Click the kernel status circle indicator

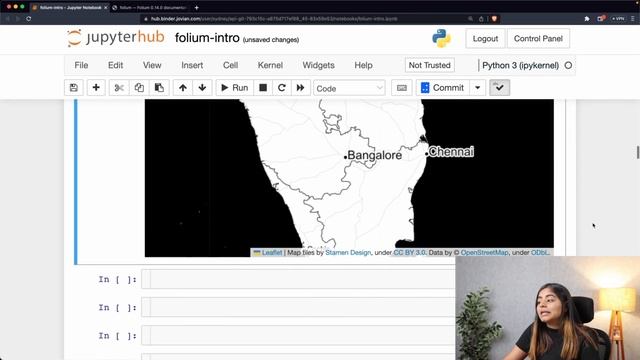(x=568, y=65)
